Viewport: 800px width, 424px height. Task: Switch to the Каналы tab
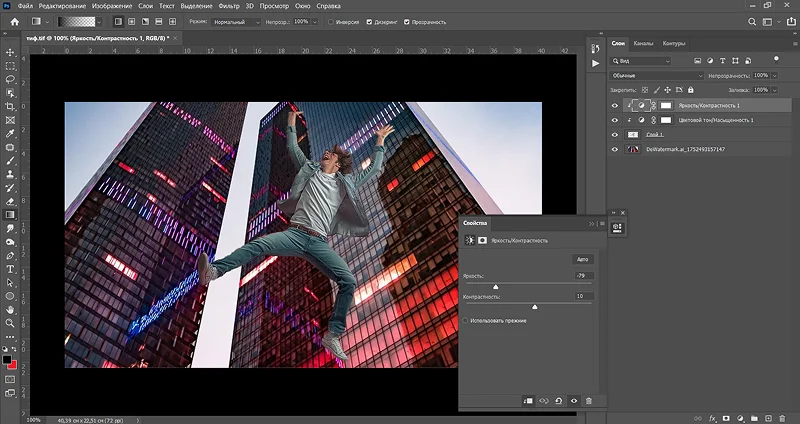pos(643,43)
